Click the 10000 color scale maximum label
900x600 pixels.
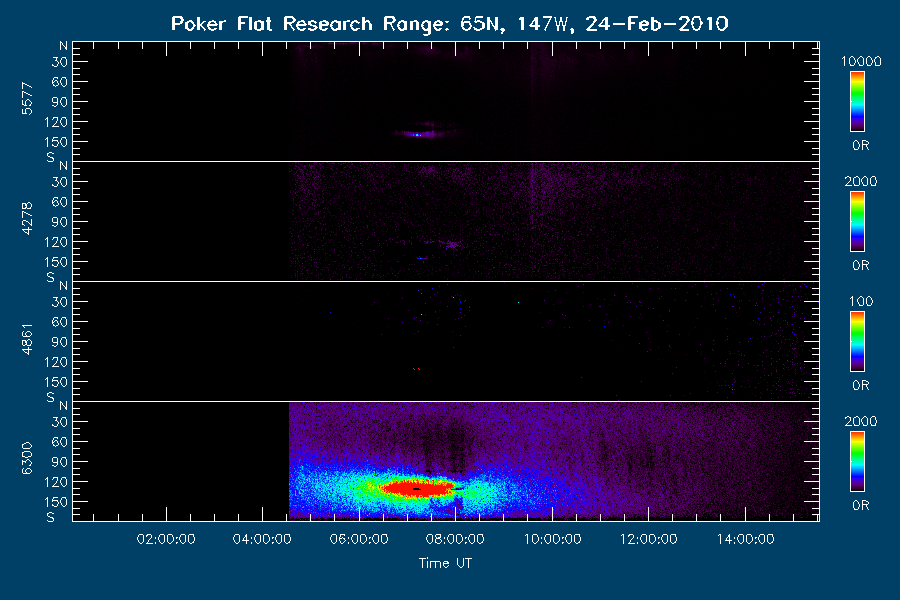(861, 61)
